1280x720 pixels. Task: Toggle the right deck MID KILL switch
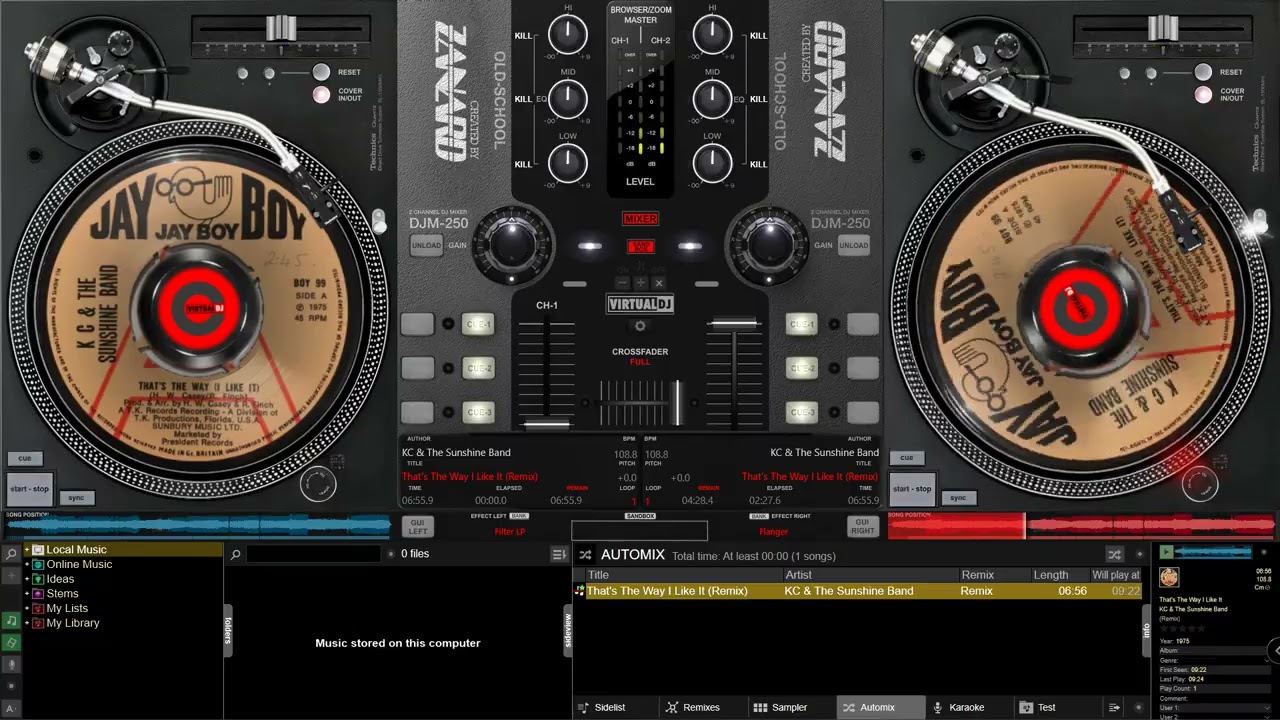pos(758,99)
